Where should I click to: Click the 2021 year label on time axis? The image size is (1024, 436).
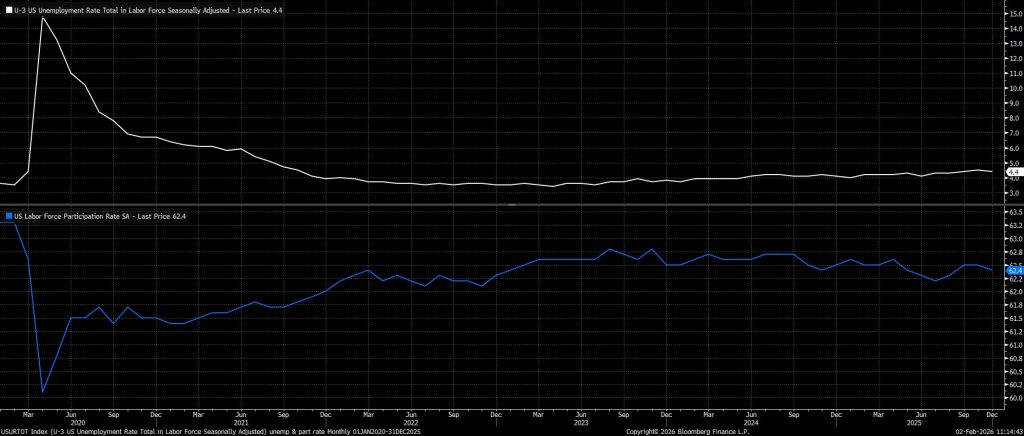[240, 422]
